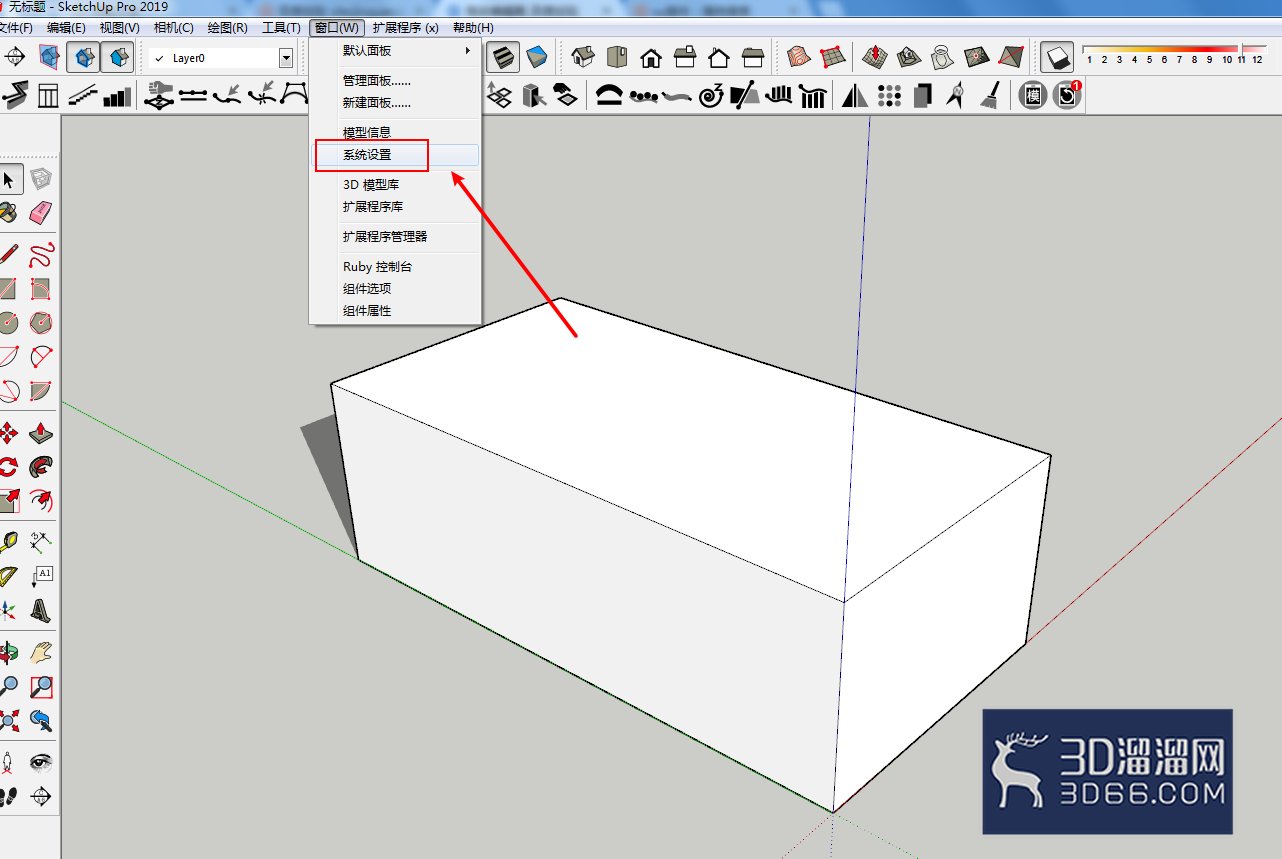Select the Tape Measure tool

click(8, 541)
